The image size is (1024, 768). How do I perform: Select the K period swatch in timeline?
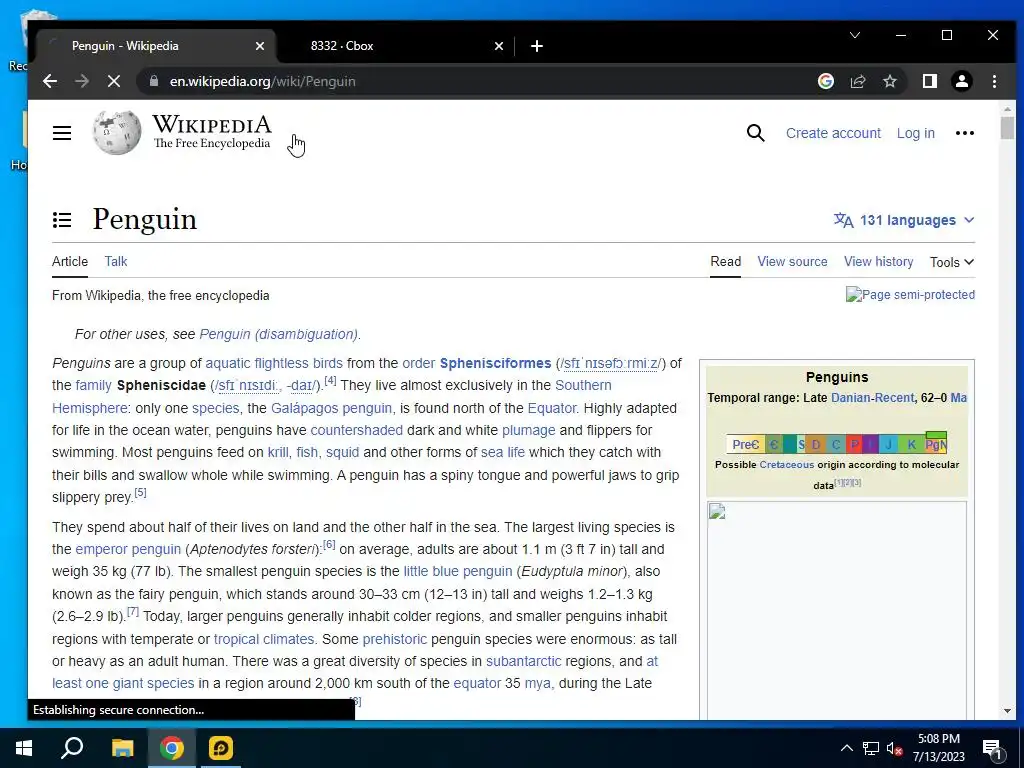[912, 445]
